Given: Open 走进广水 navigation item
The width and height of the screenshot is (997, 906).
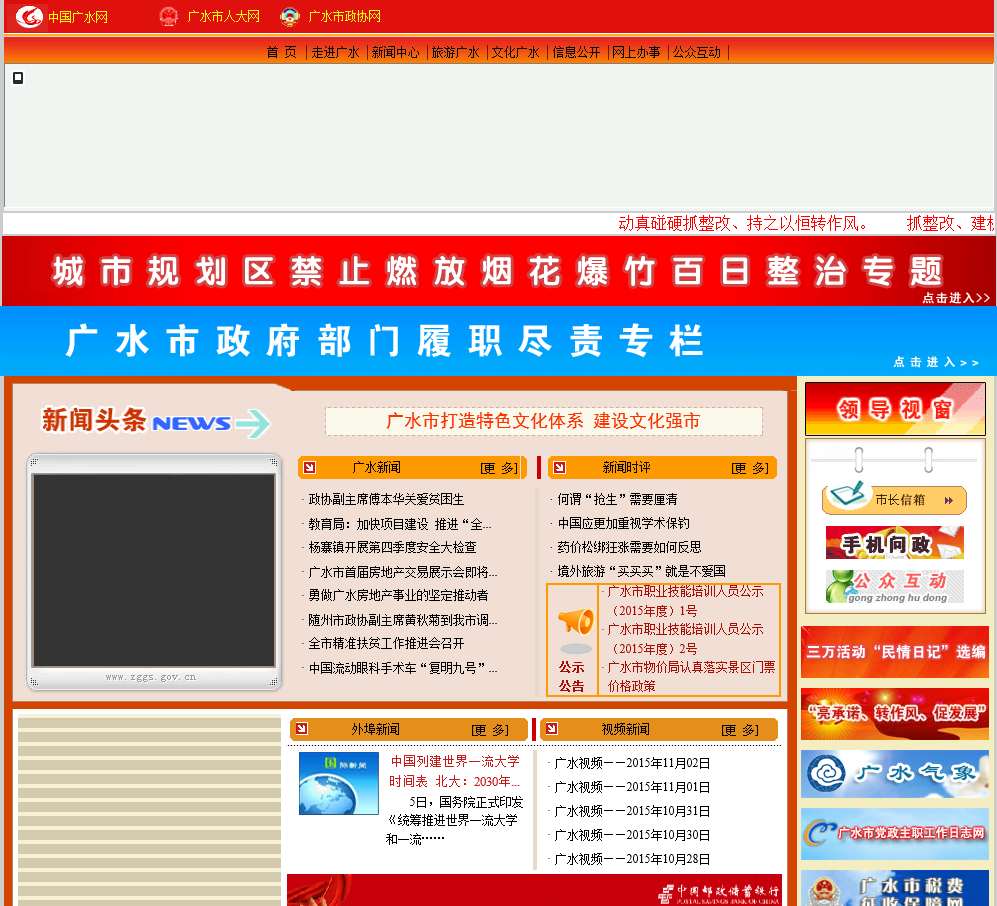Looking at the screenshot, I should click(x=335, y=52).
